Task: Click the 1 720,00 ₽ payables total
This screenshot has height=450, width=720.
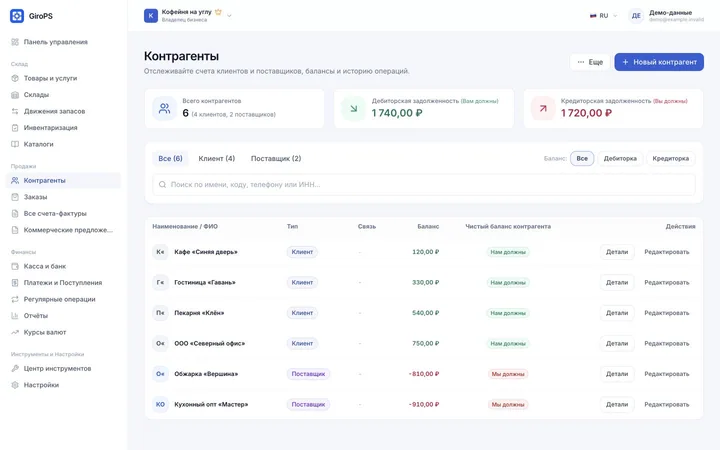Action: point(586,113)
